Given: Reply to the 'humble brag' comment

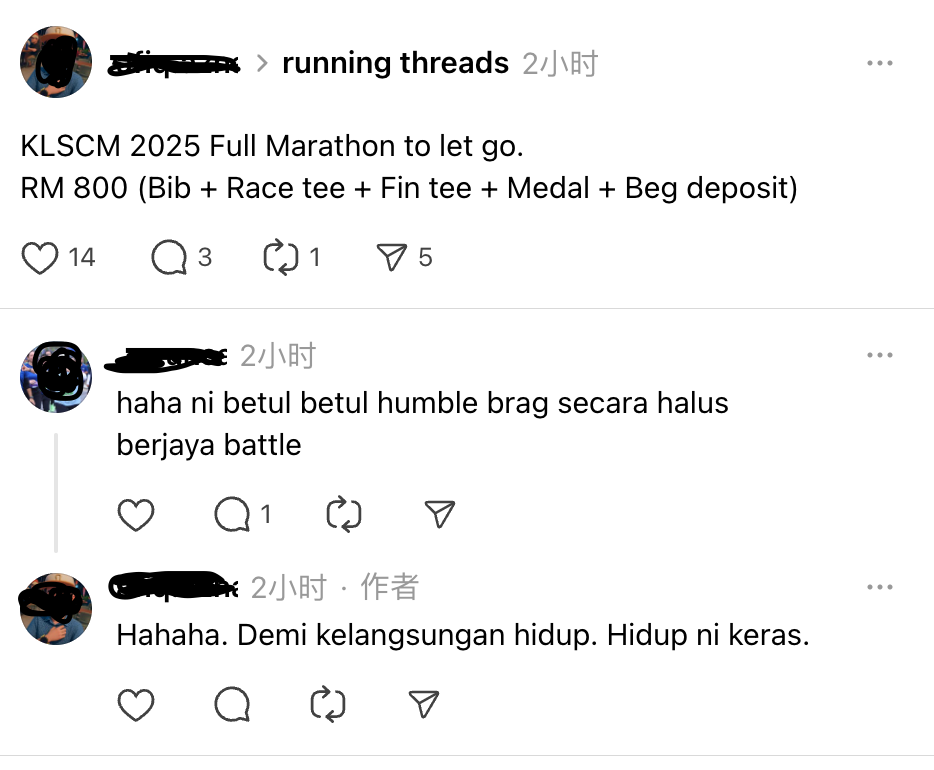Looking at the screenshot, I should 232,515.
